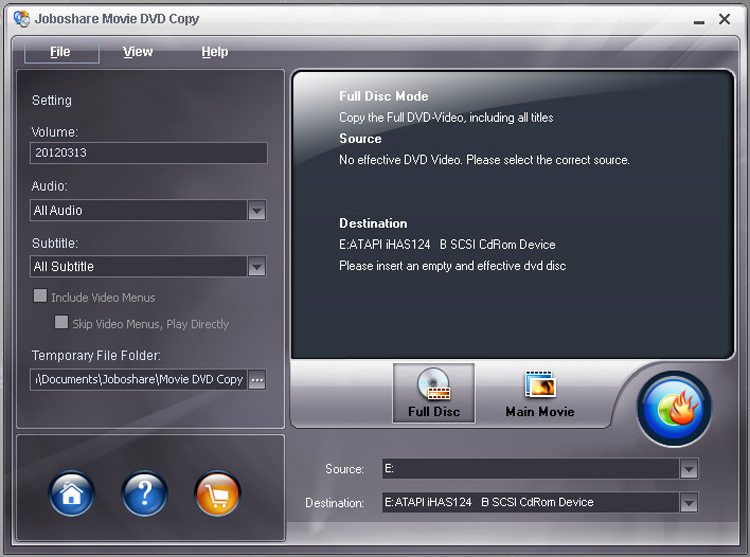The height and width of the screenshot is (557, 750).
Task: Click the Joboshare app icon in title bar
Action: 21,18
